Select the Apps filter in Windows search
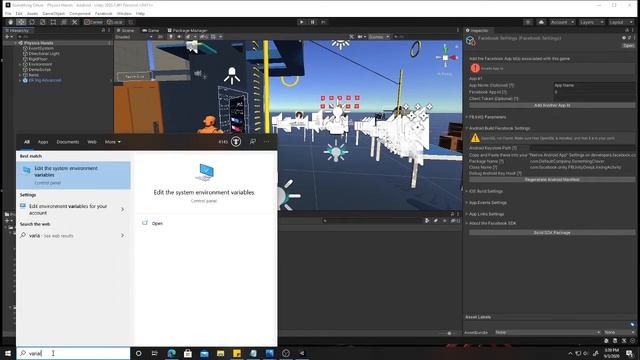The height and width of the screenshot is (360, 640). (x=43, y=142)
